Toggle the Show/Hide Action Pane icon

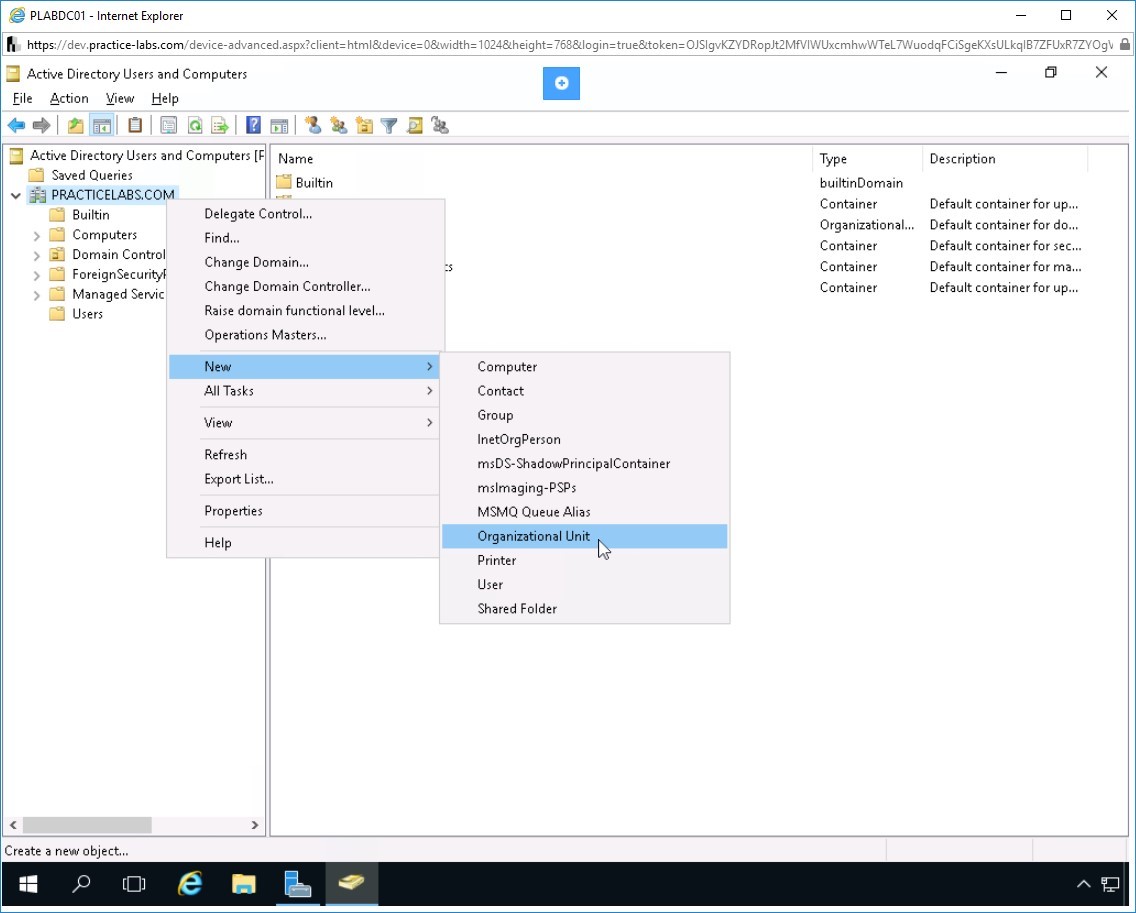[x=279, y=125]
